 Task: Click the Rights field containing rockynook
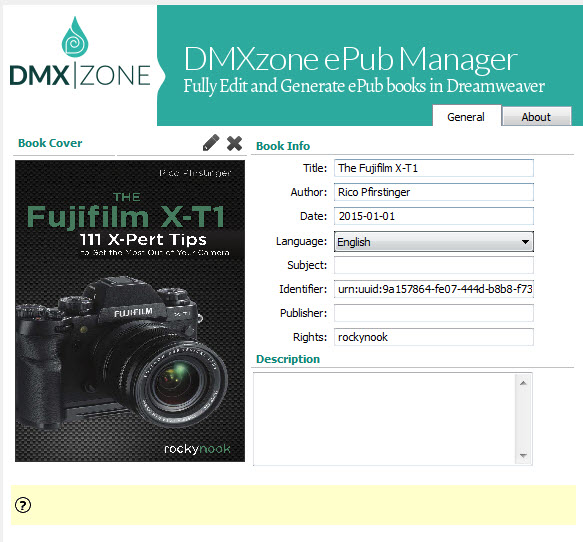[x=434, y=337]
